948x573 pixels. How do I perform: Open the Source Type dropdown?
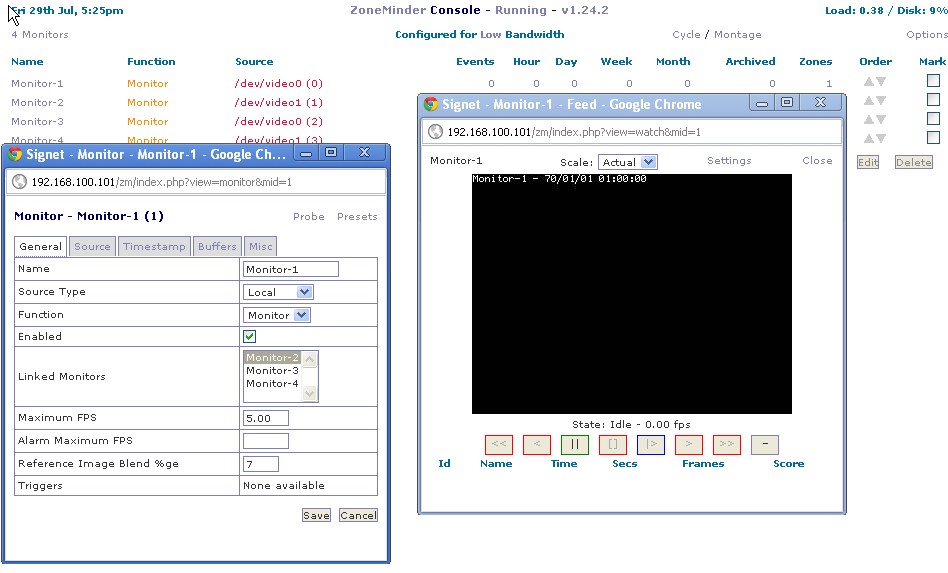coord(278,292)
